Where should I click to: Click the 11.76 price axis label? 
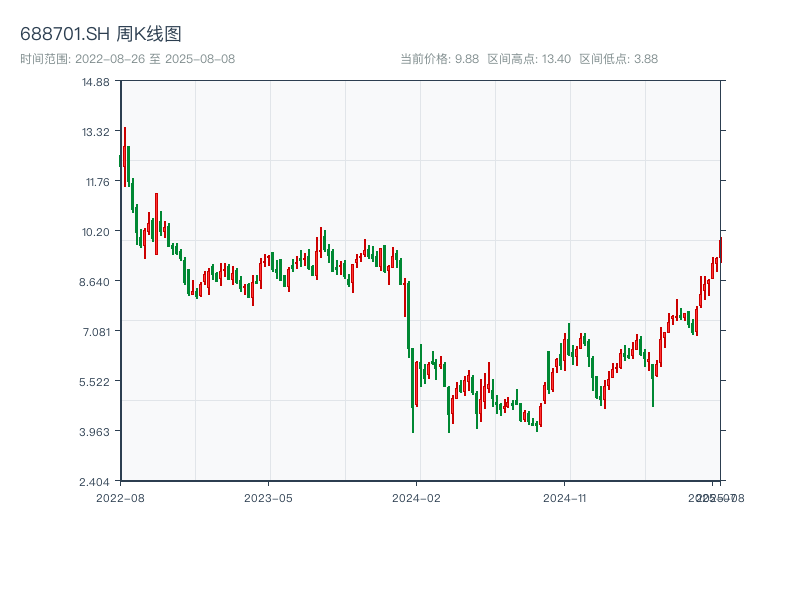point(96,182)
